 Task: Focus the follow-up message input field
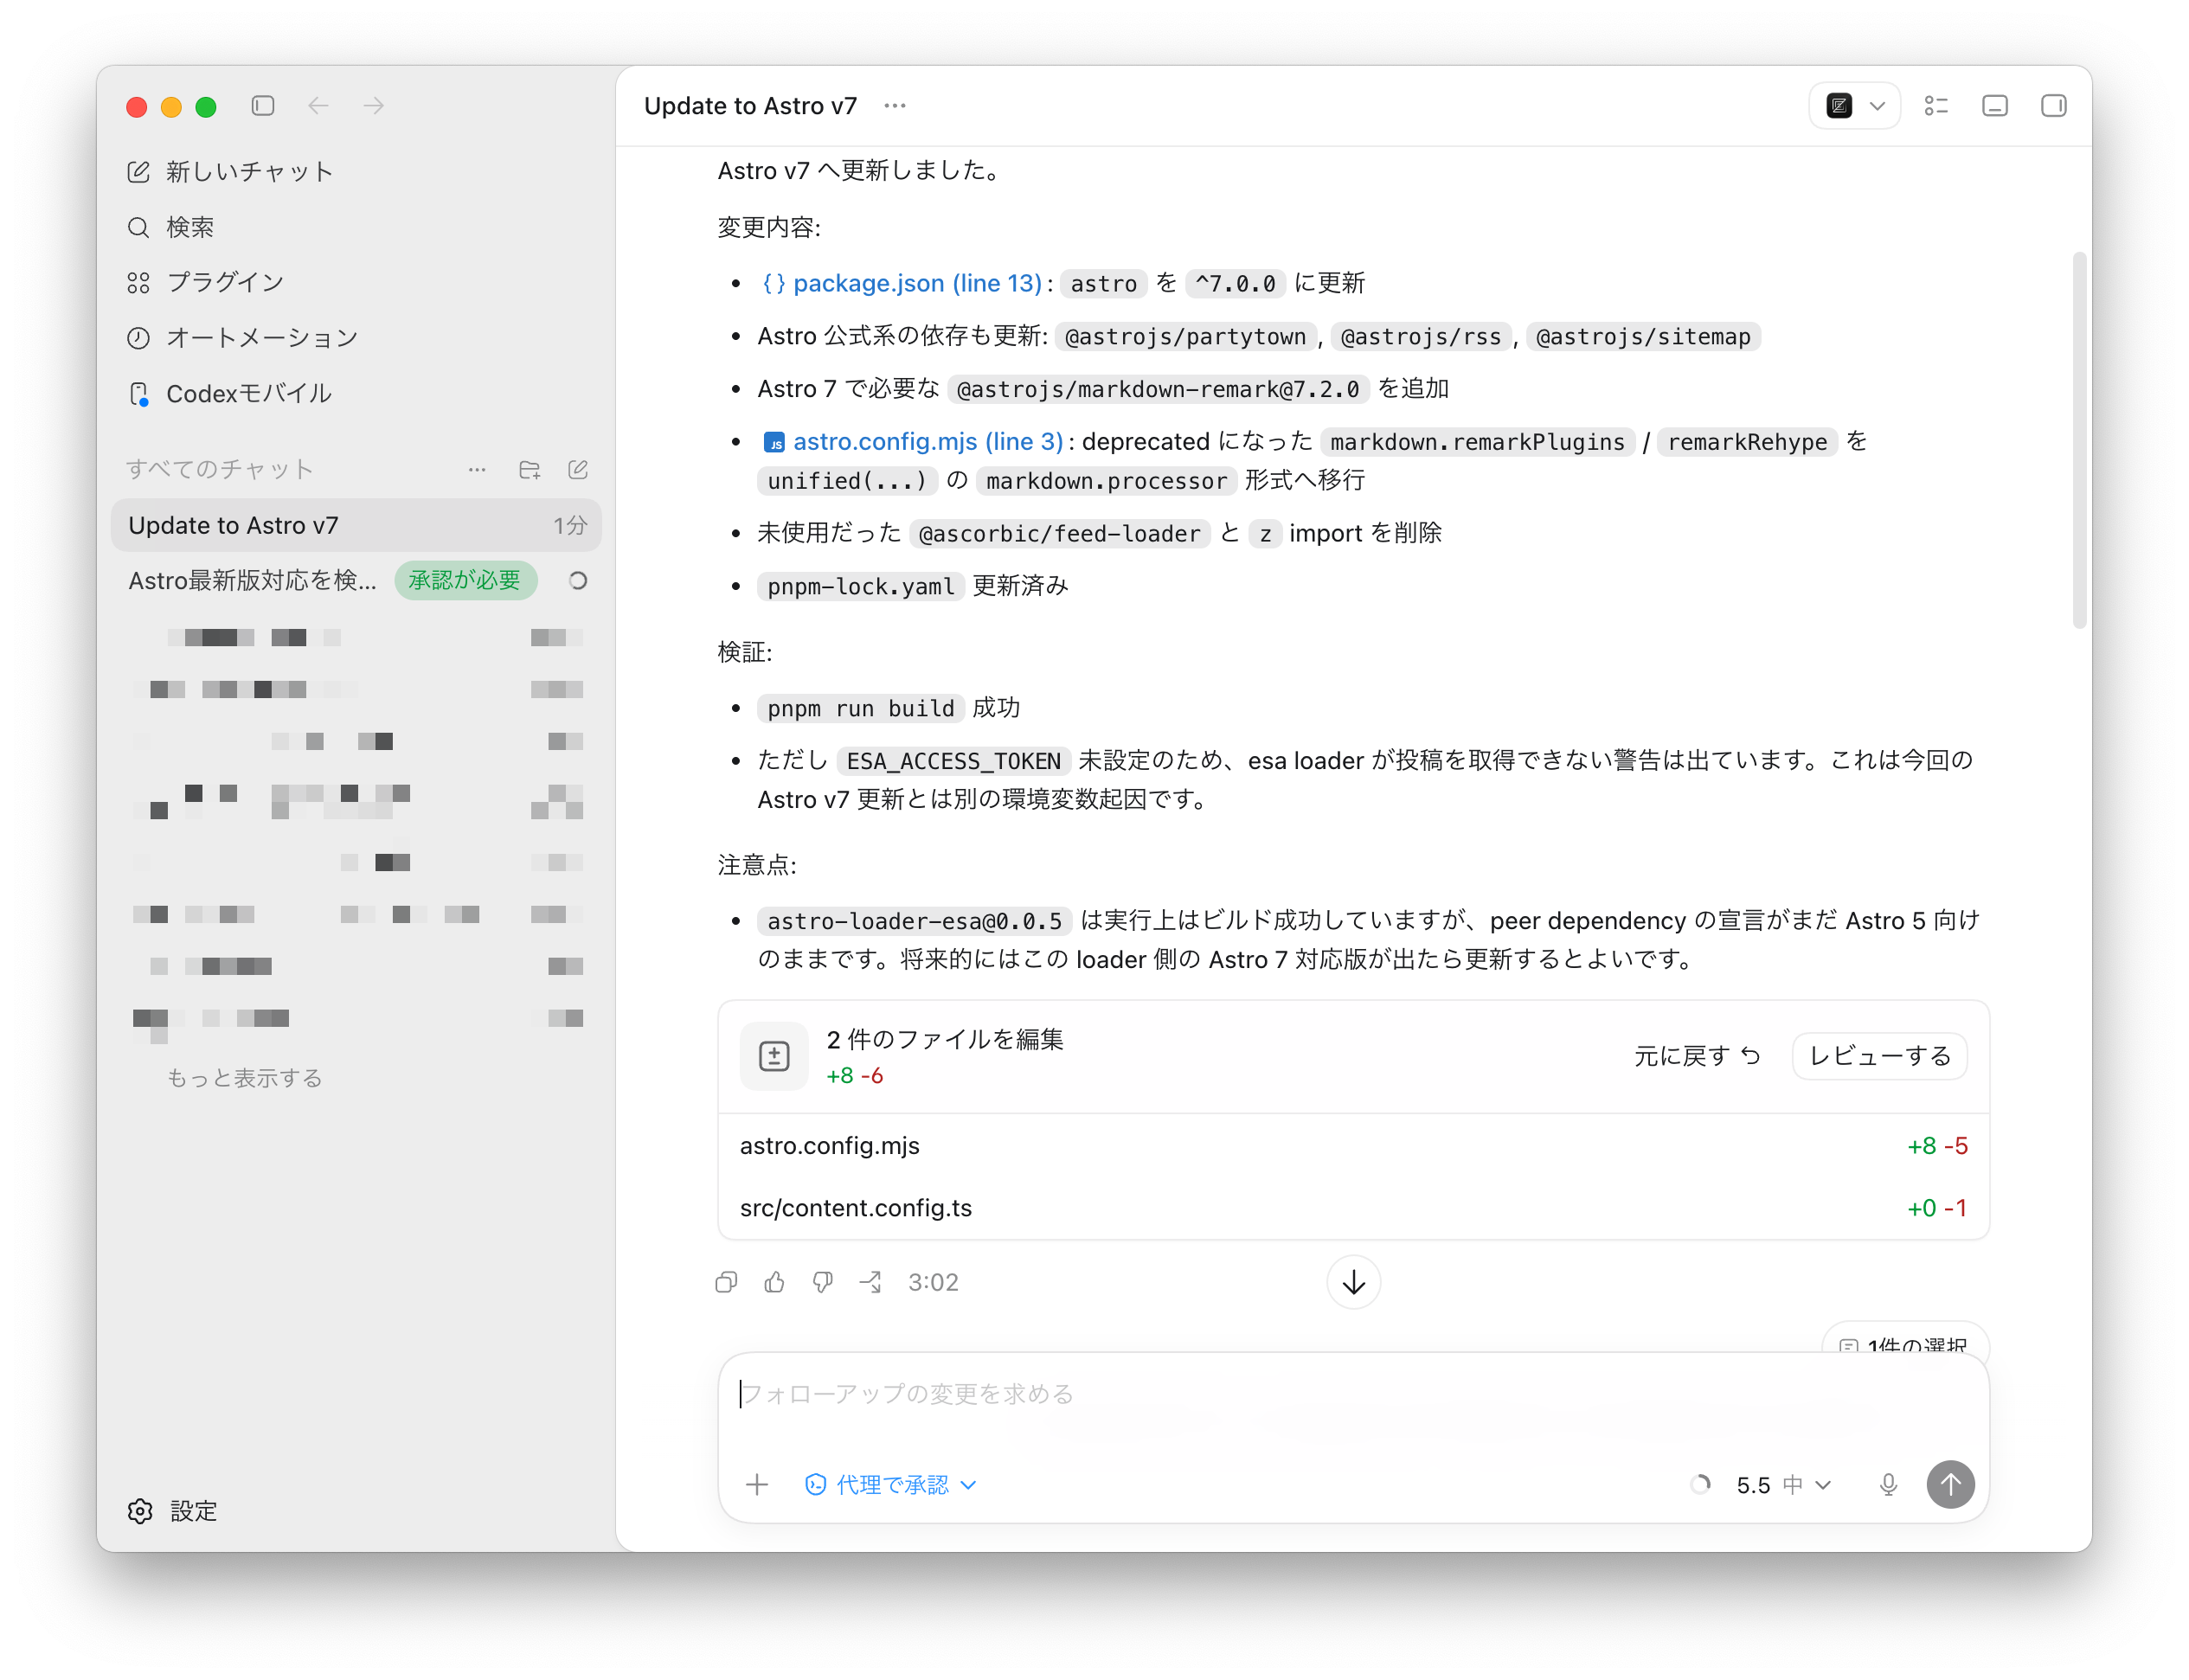1354,1395
